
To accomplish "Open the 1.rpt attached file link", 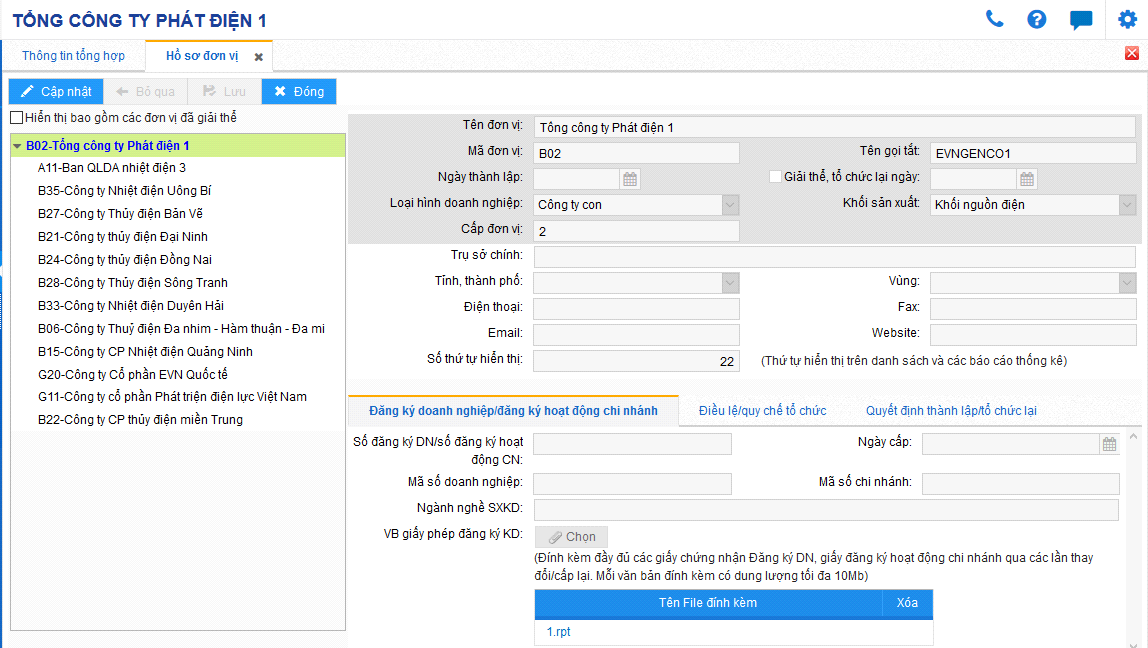I will [x=559, y=632].
